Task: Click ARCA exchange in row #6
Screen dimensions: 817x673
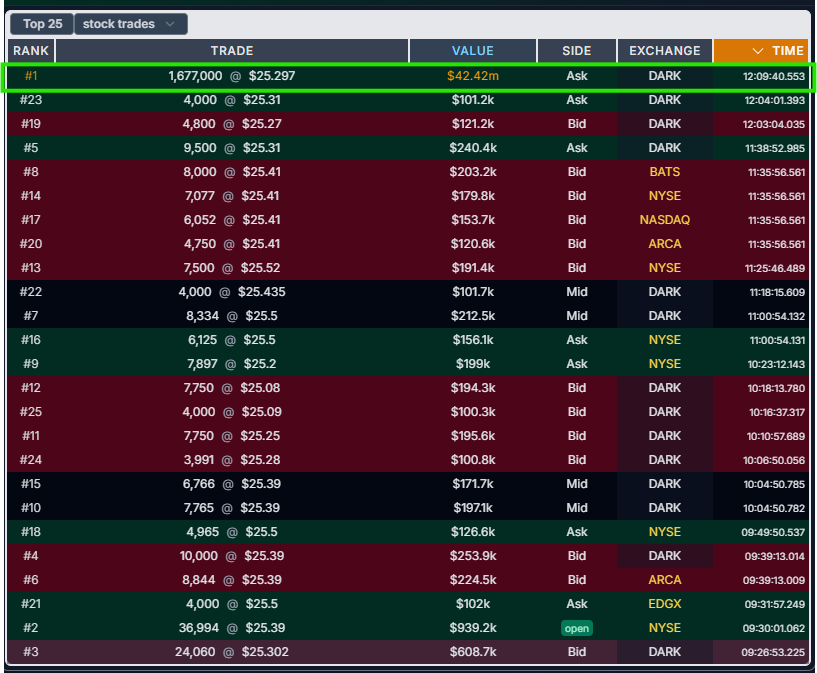Action: point(665,580)
